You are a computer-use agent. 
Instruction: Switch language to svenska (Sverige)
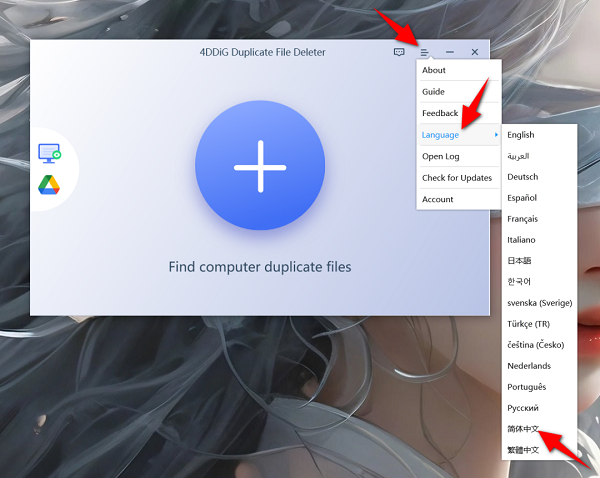[x=539, y=303]
